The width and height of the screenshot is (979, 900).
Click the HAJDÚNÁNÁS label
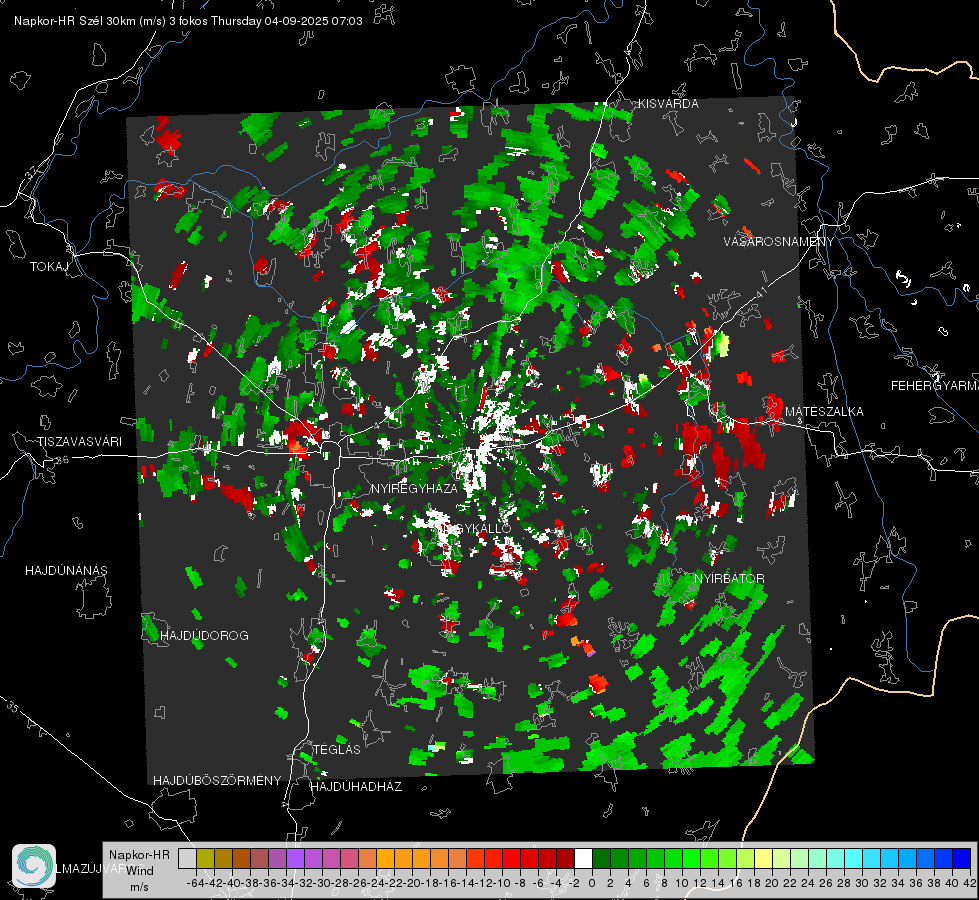tap(66, 571)
